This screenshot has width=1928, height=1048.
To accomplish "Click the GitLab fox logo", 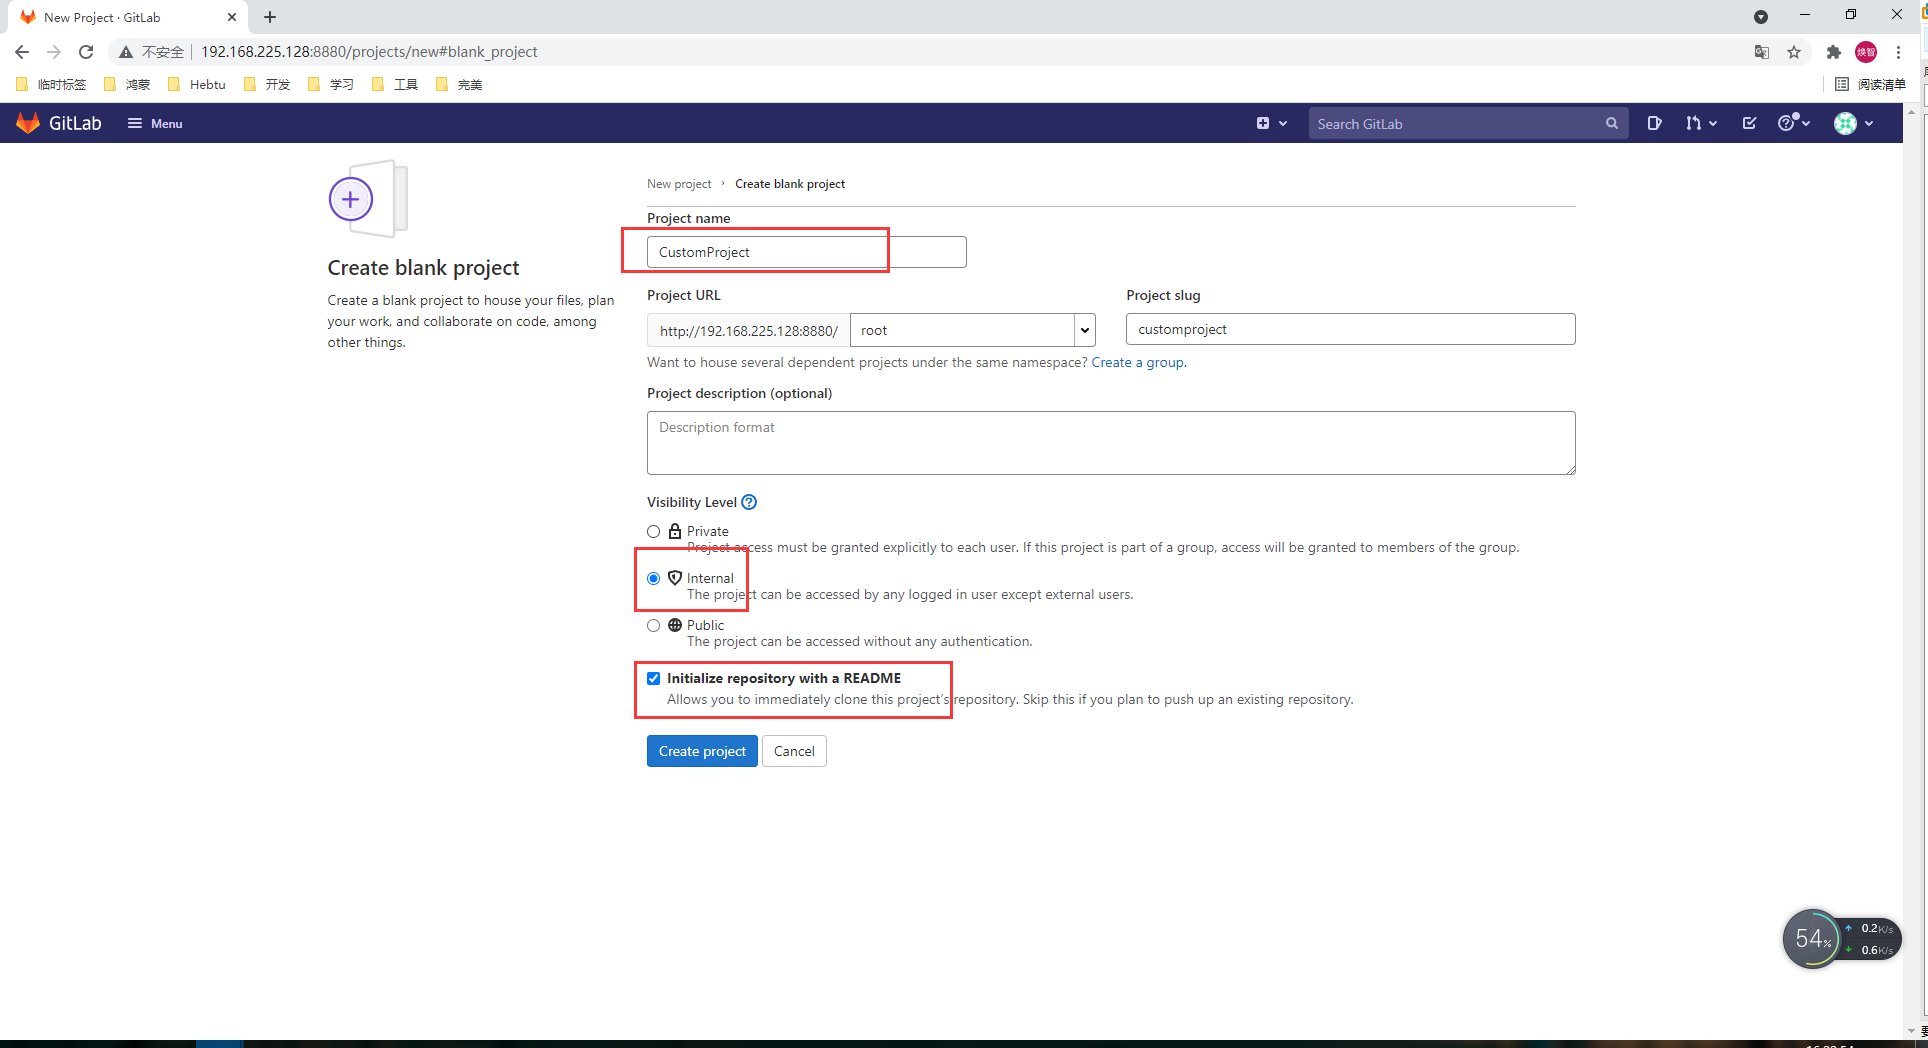I will [28, 123].
